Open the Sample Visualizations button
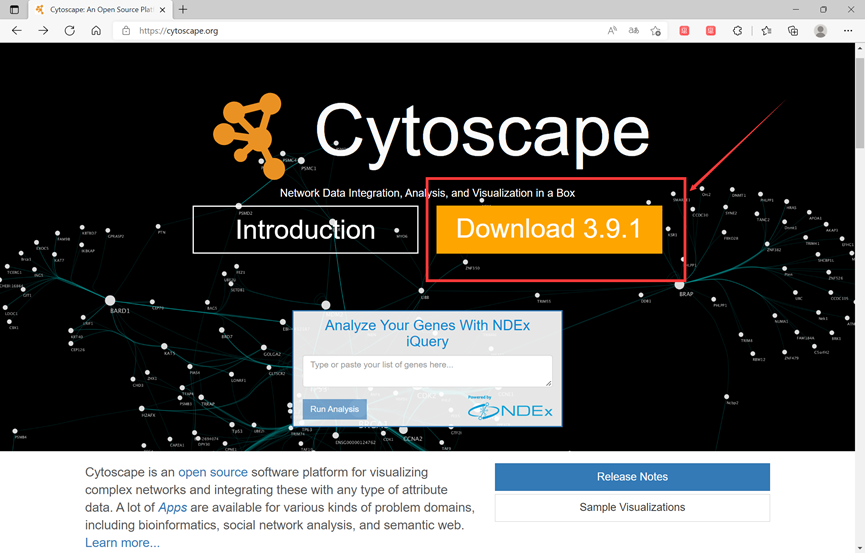Viewport: 865px width, 553px height. click(x=632, y=507)
